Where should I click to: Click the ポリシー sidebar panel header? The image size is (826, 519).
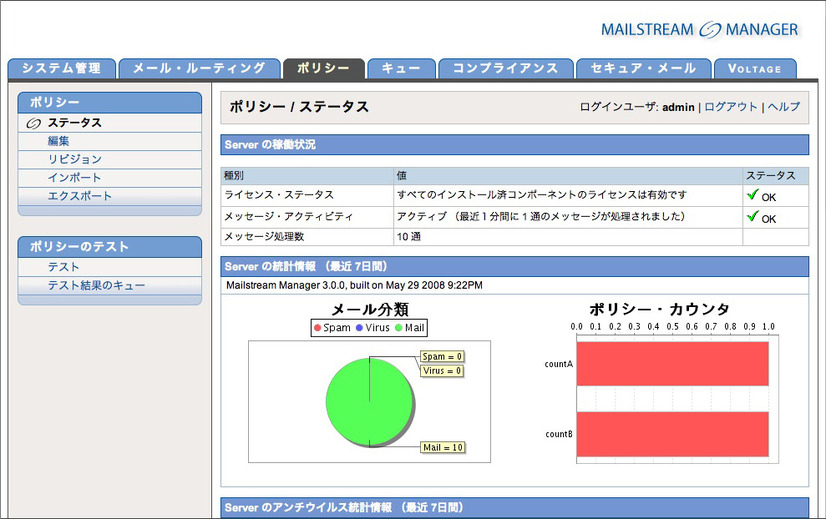pyautogui.click(x=110, y=103)
